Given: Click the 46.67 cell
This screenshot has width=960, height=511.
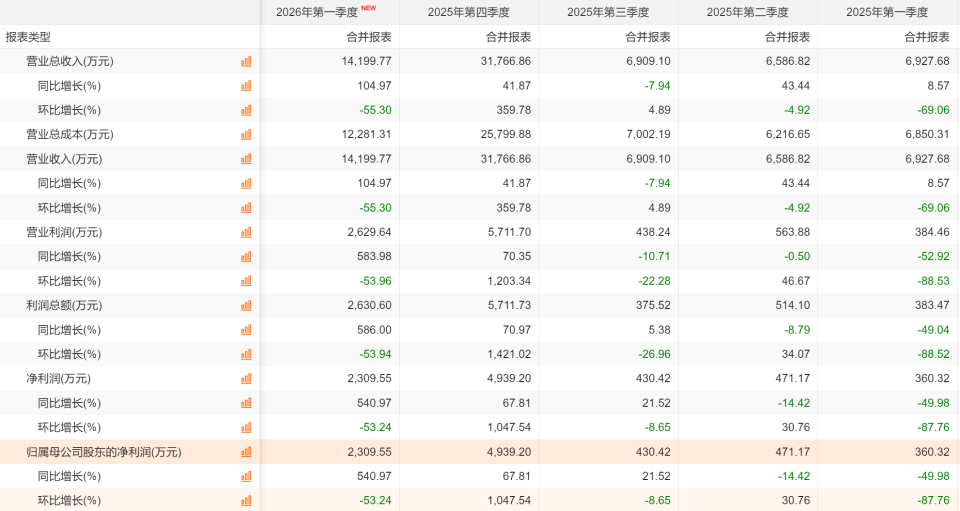Looking at the screenshot, I should [796, 281].
